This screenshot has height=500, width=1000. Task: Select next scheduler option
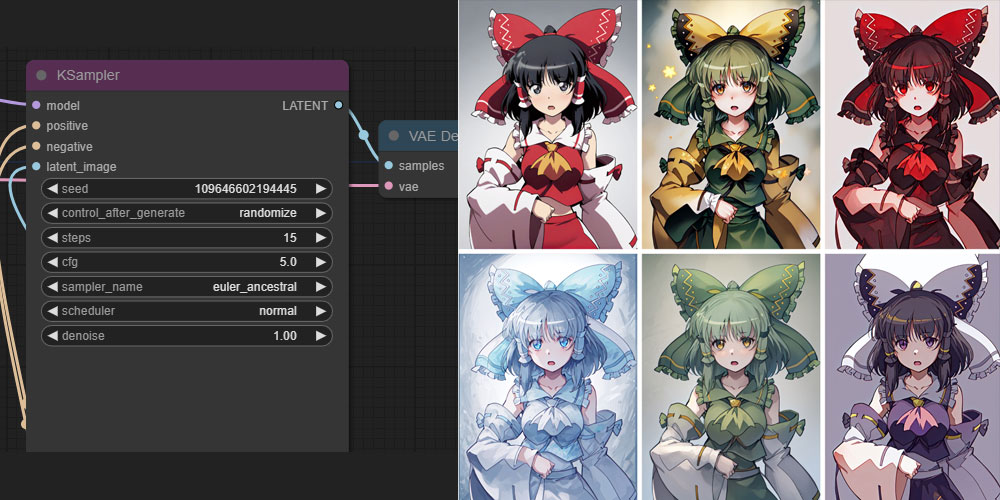pos(321,311)
